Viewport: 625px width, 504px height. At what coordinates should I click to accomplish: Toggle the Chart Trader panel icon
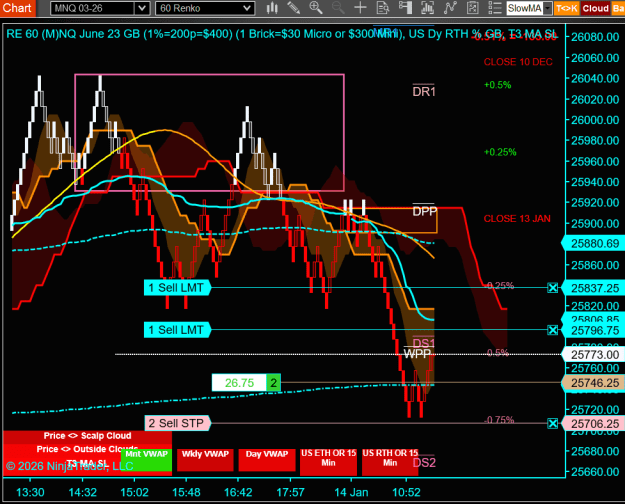click(x=405, y=8)
